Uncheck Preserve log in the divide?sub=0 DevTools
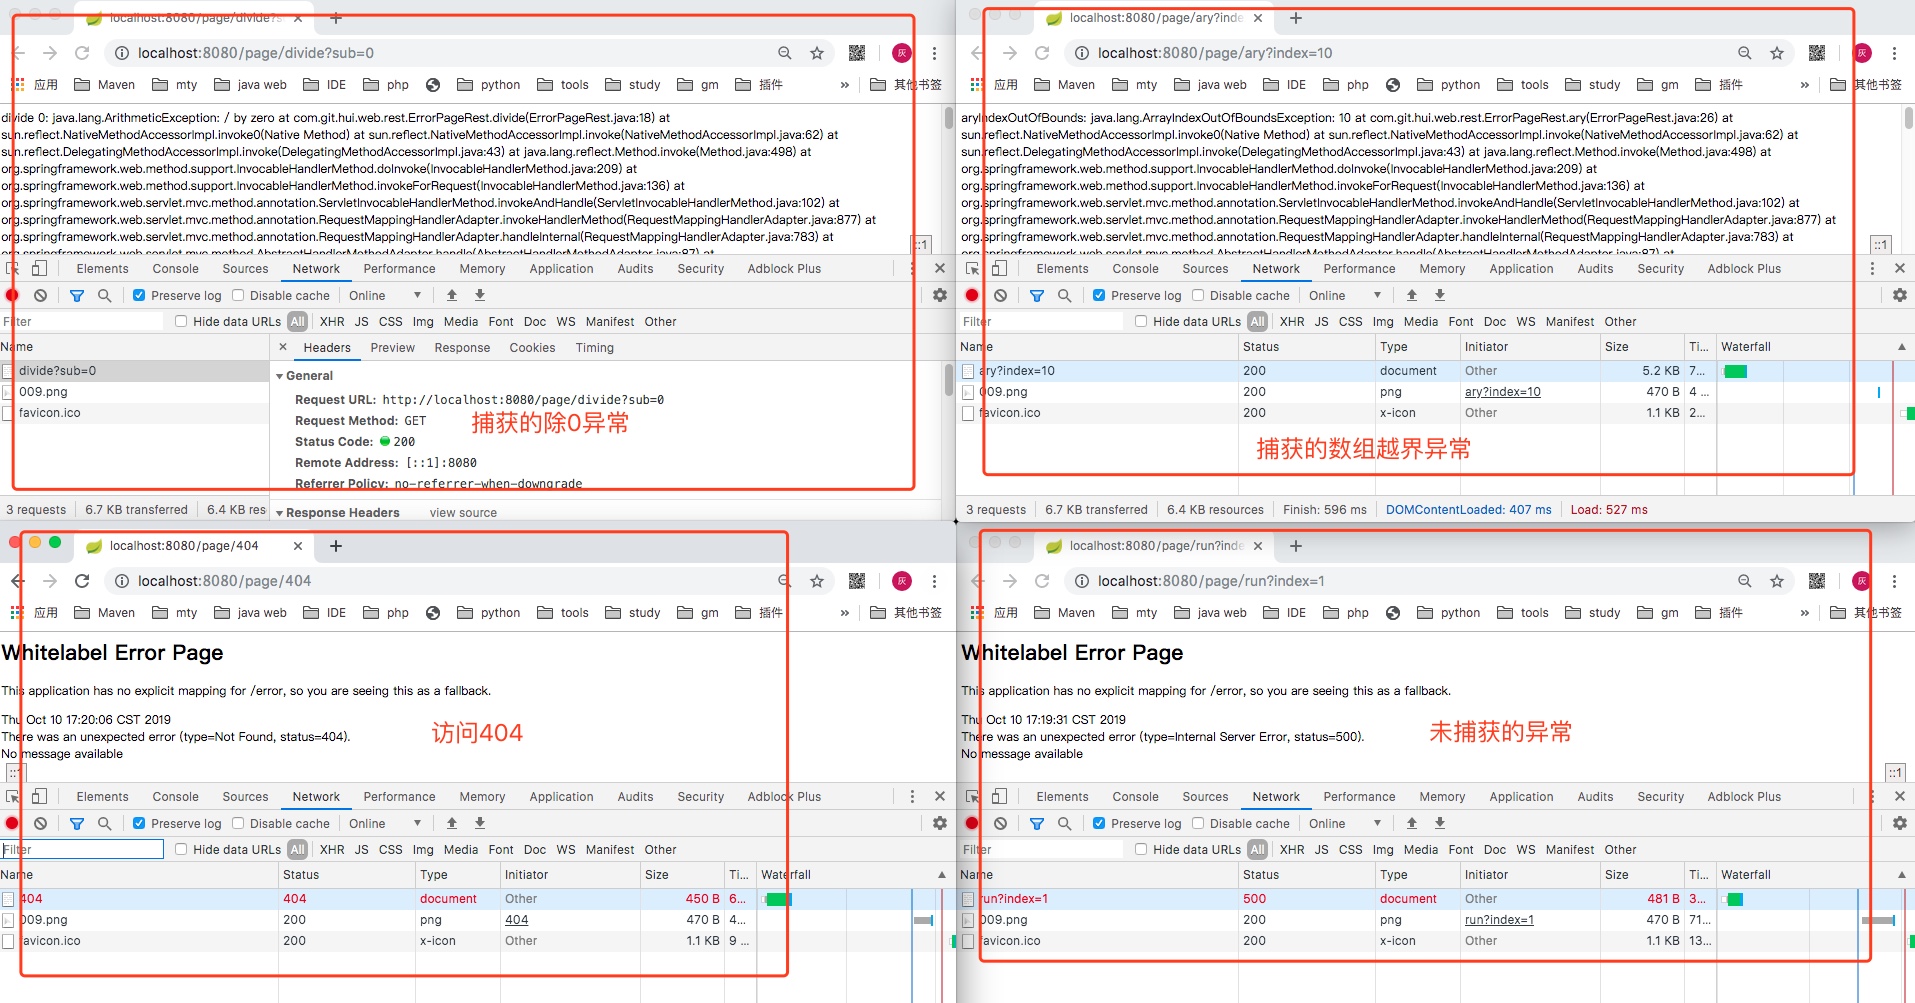The image size is (1915, 1003). coord(139,295)
